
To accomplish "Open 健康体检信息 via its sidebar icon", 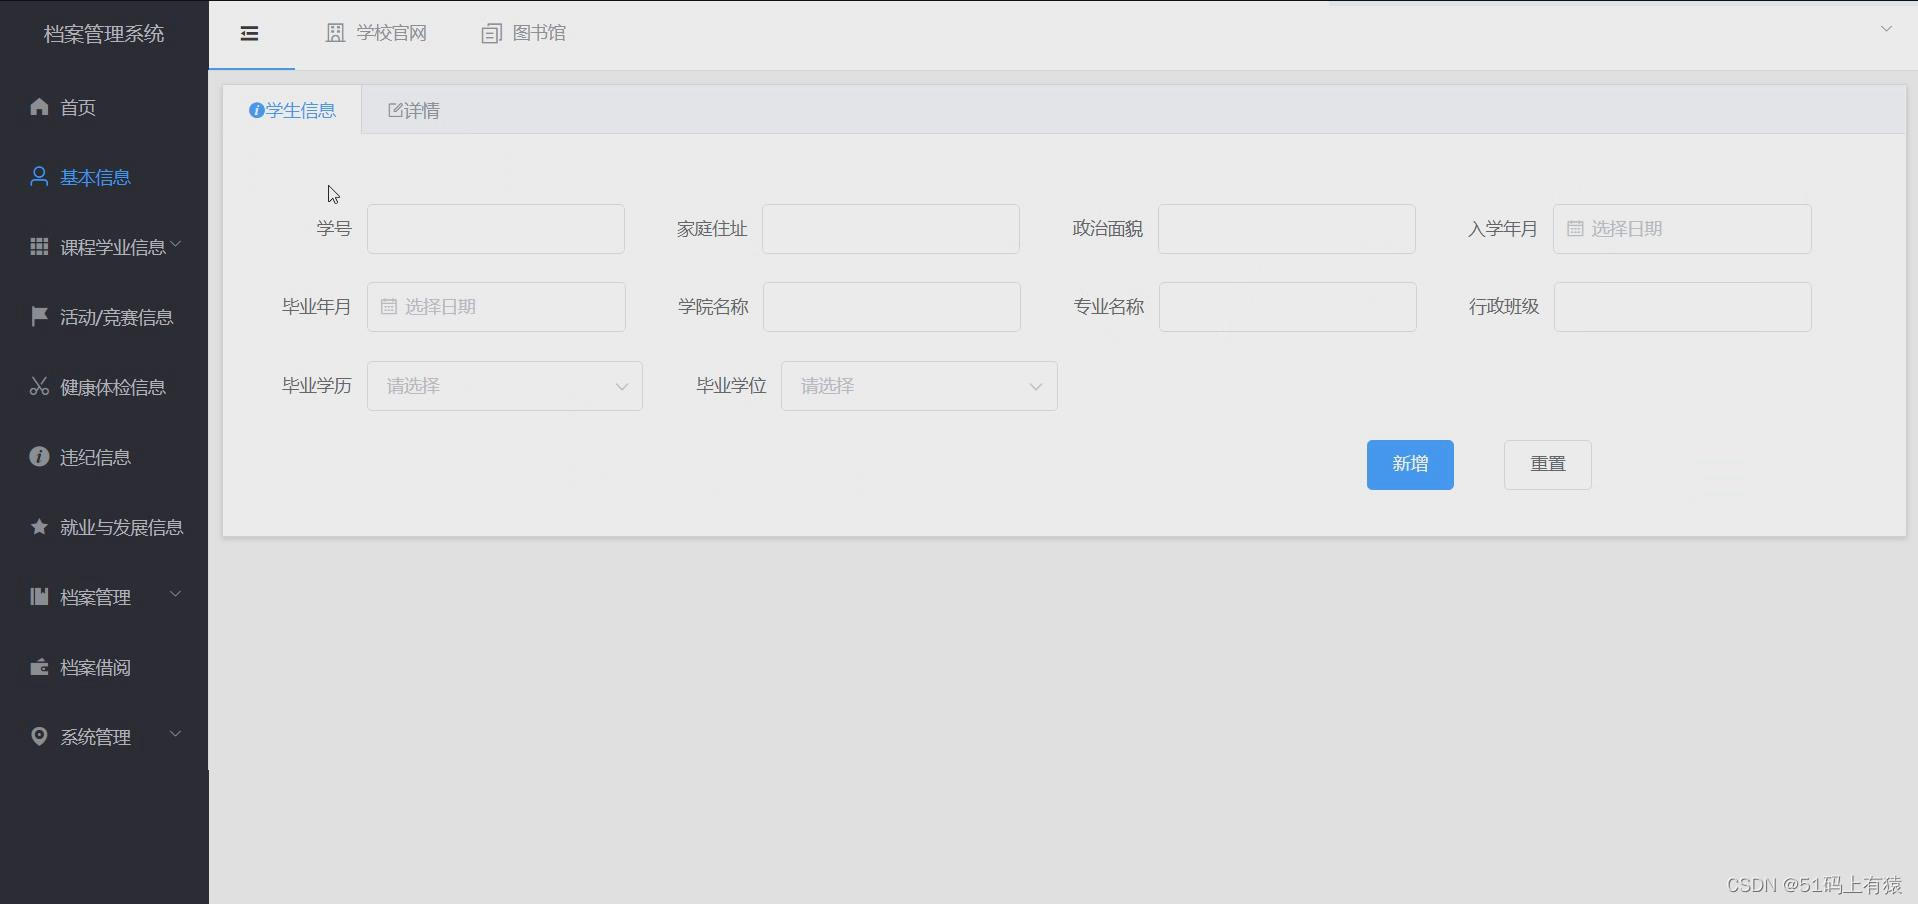I will pyautogui.click(x=38, y=387).
